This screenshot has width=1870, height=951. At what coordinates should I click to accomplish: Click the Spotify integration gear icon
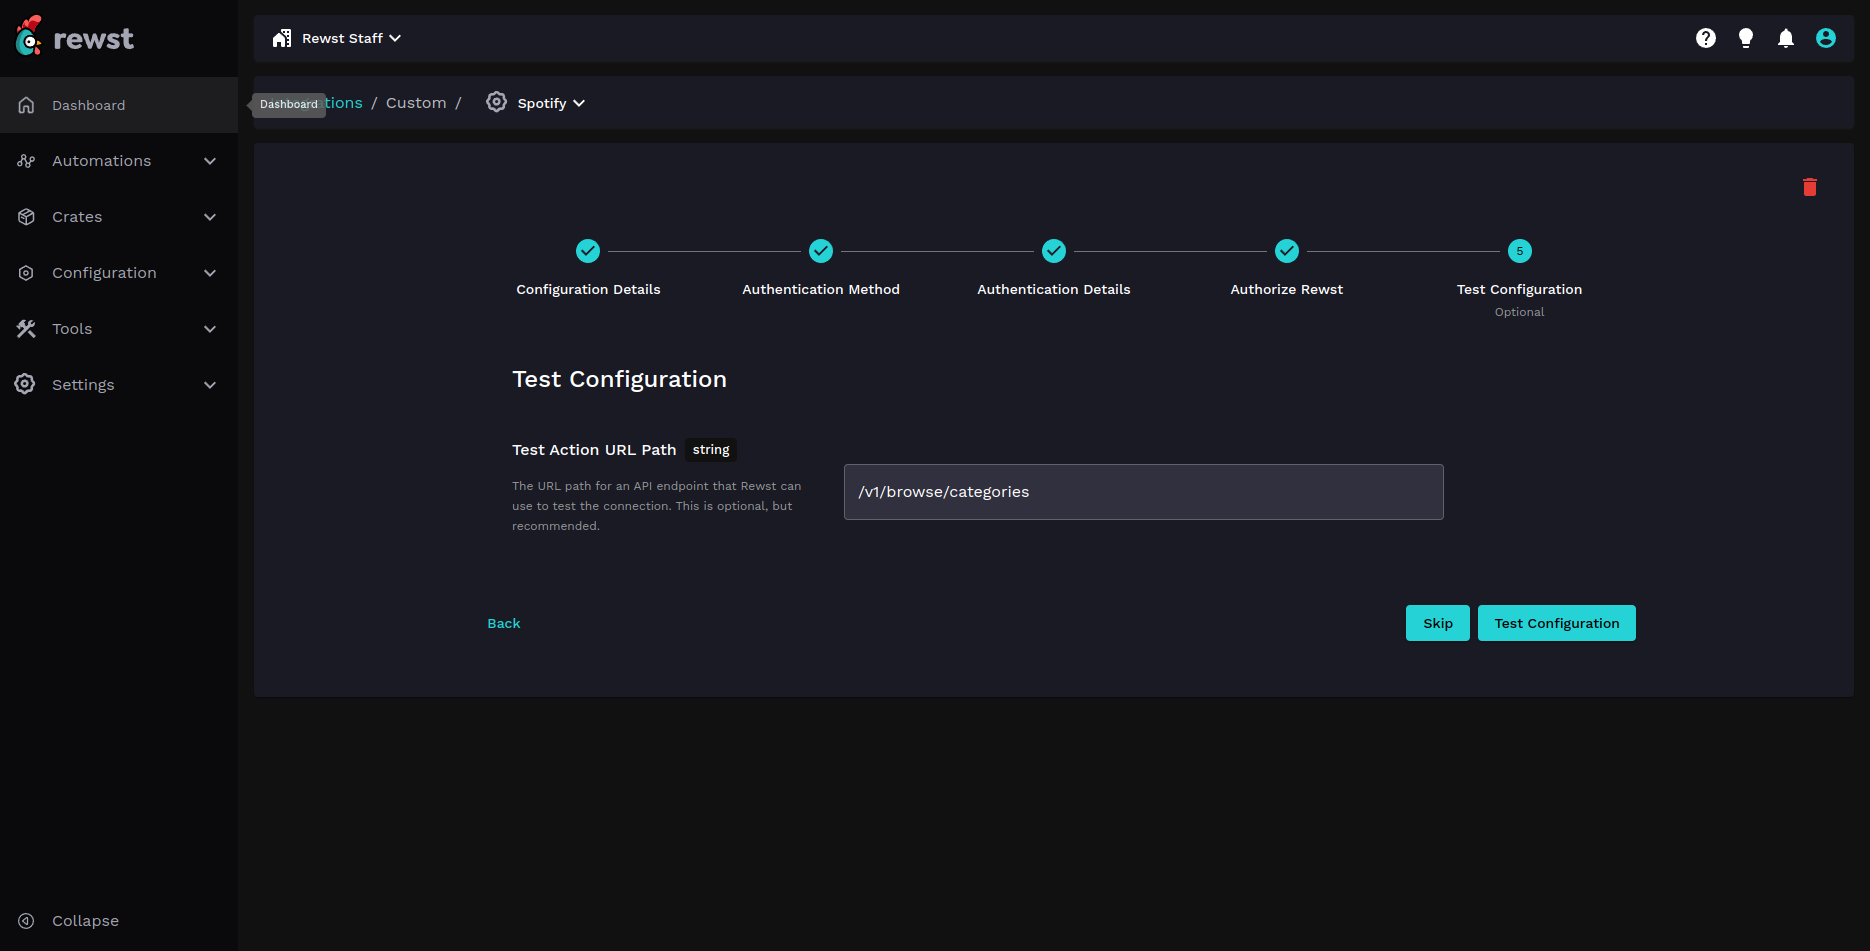point(496,102)
